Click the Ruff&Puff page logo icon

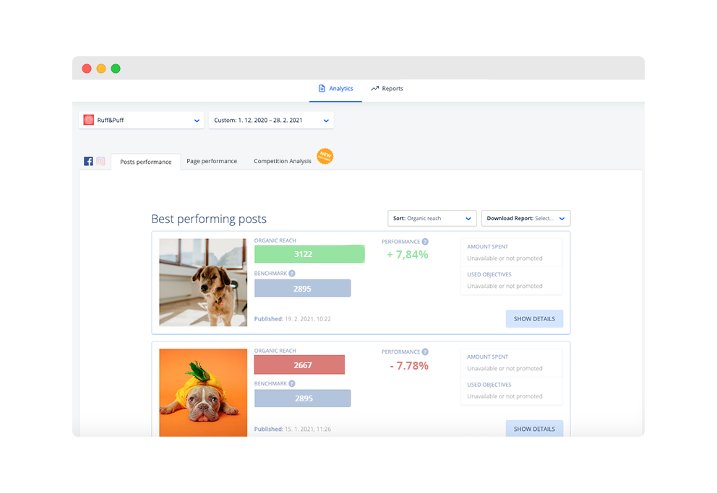(89, 120)
